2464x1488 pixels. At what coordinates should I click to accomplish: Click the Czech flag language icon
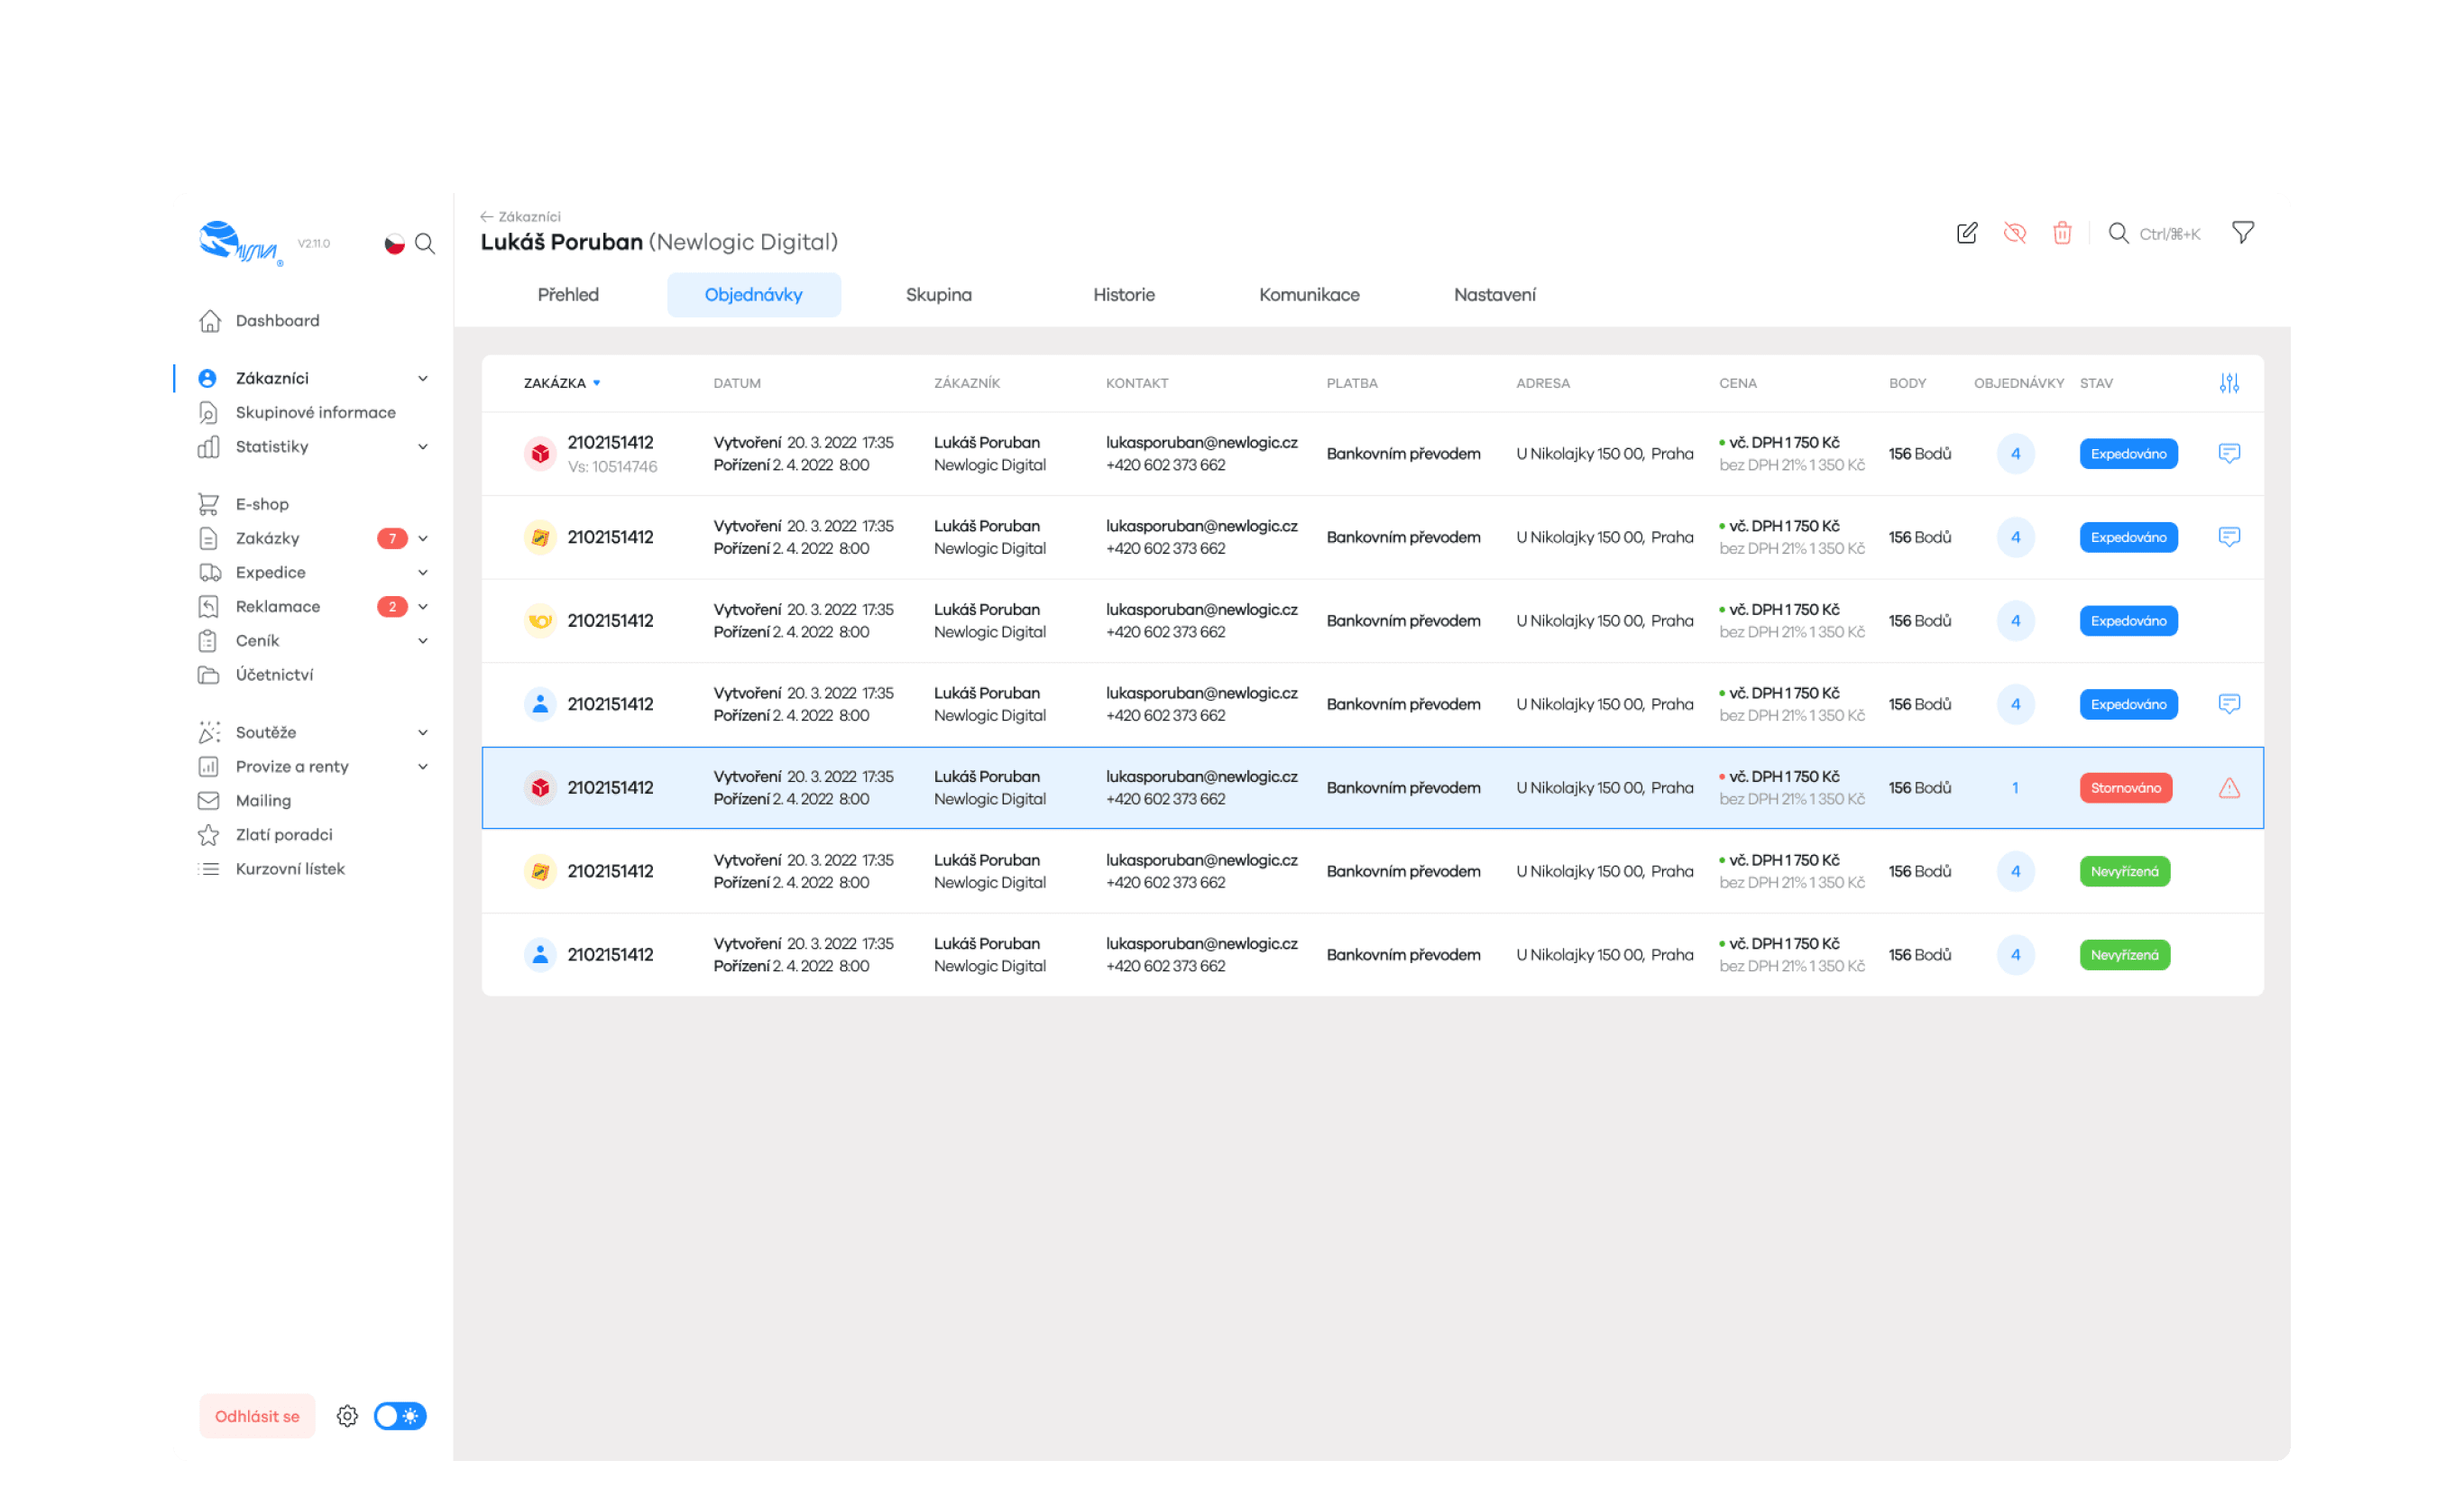point(394,244)
